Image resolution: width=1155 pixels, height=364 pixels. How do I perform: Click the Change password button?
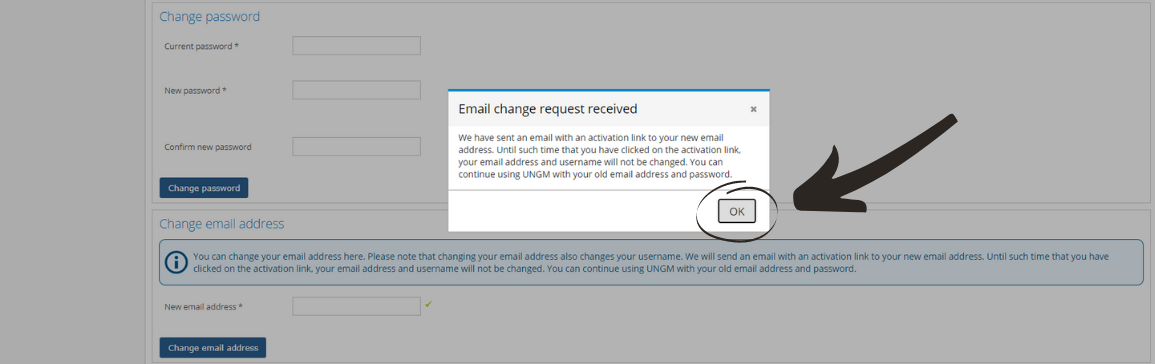[204, 188]
